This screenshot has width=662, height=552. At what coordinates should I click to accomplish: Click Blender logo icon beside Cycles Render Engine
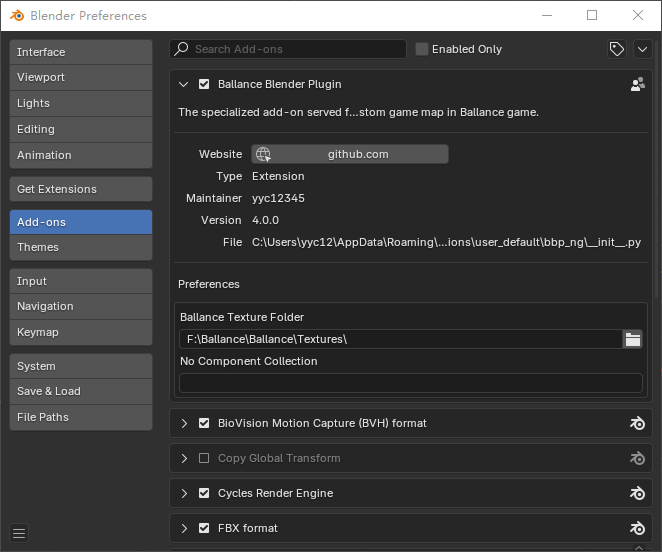pos(637,494)
